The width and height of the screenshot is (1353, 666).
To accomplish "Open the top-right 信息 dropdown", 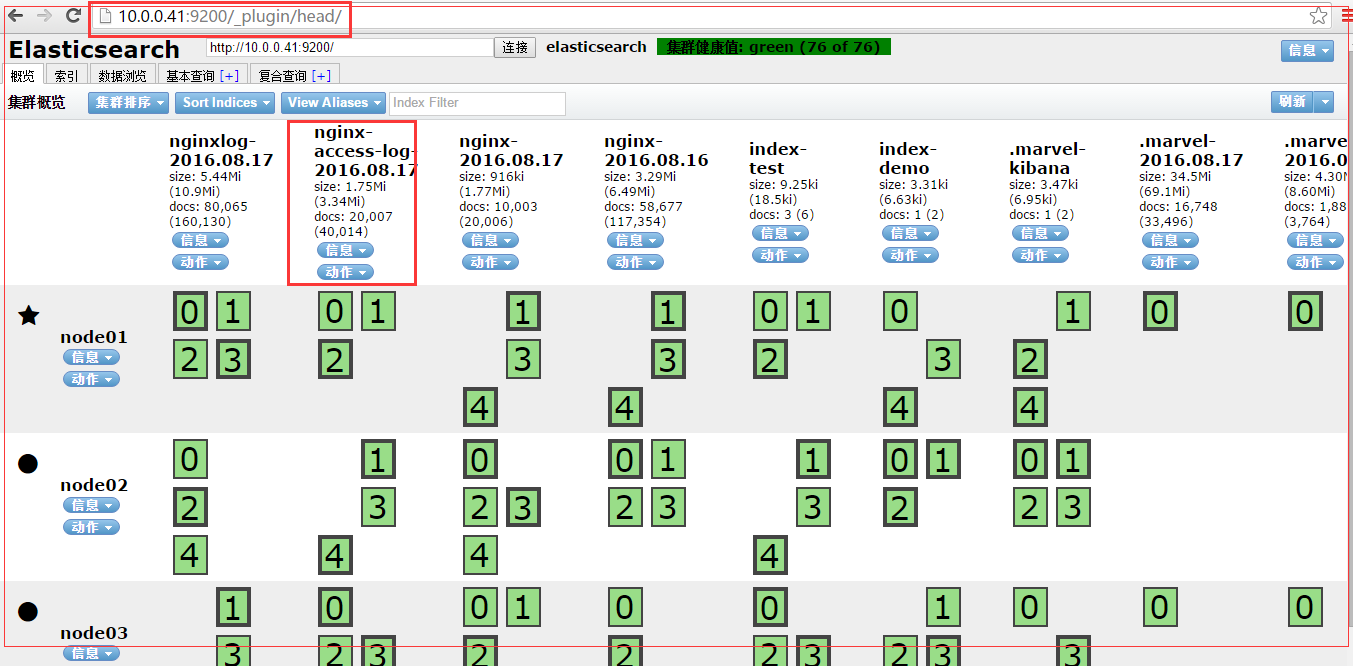I will pyautogui.click(x=1307, y=50).
